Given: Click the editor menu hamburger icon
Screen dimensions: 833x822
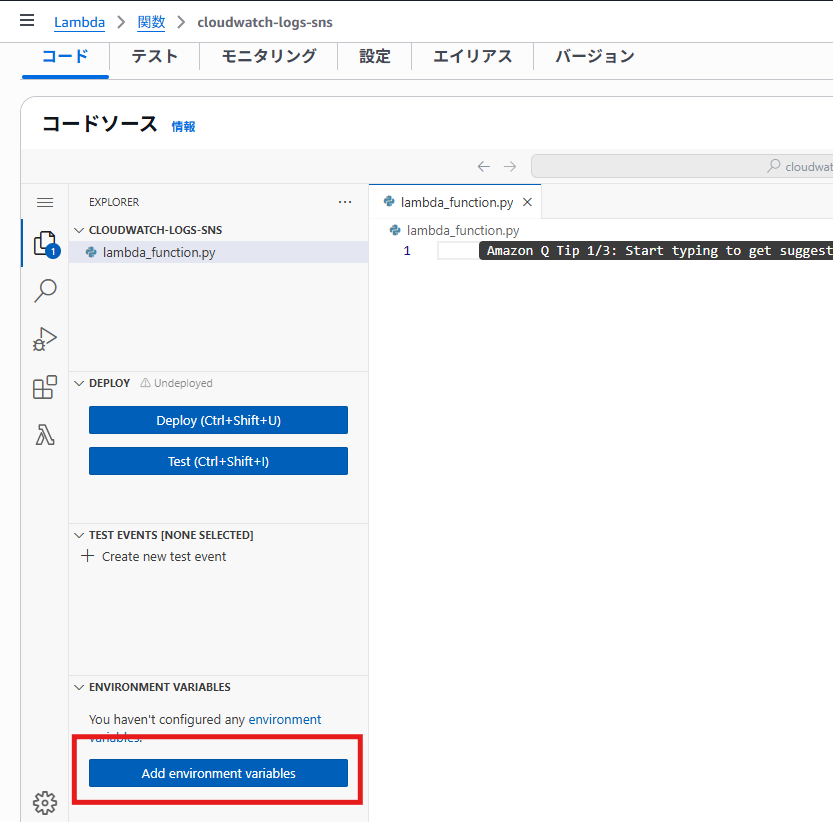Looking at the screenshot, I should [x=45, y=202].
